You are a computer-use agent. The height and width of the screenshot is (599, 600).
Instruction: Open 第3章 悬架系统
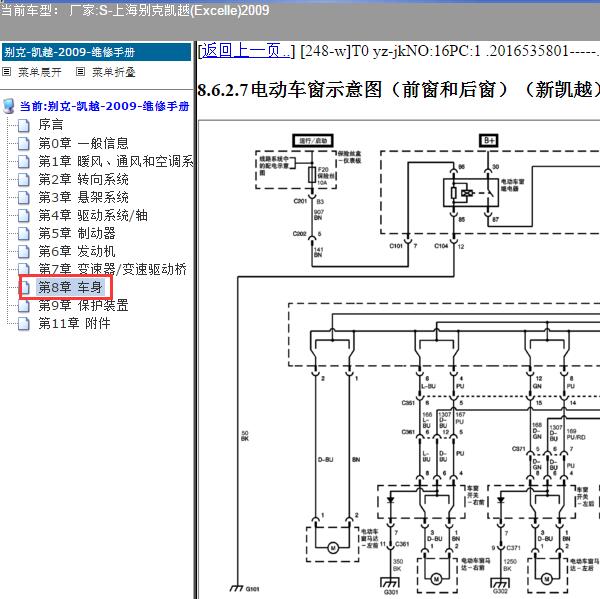(x=83, y=197)
